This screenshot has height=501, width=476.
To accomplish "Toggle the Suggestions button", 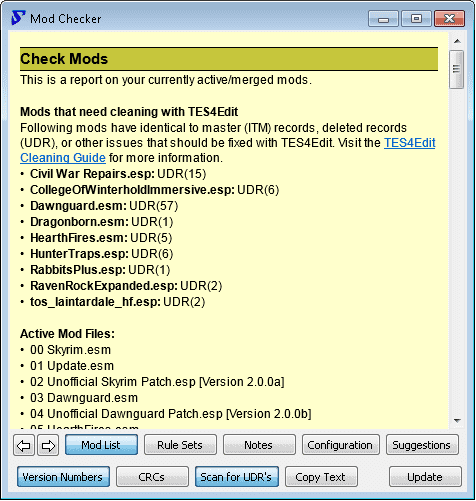I will 422,445.
